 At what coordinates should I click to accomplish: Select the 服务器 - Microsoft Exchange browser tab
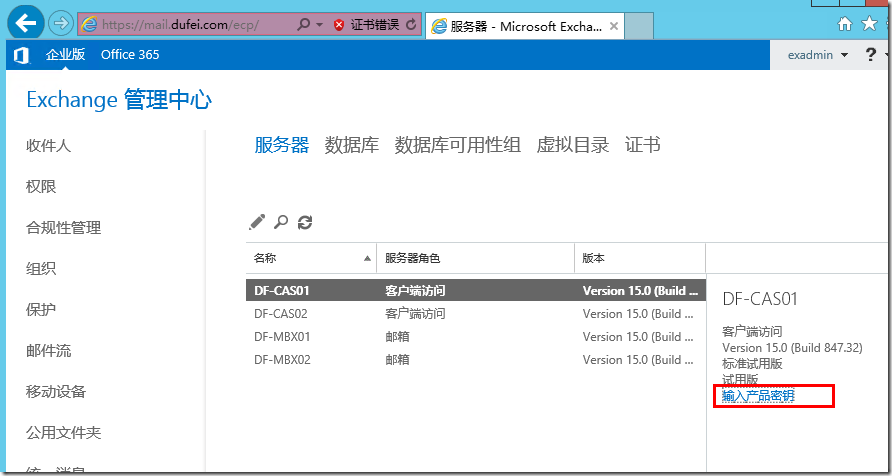coord(524,26)
